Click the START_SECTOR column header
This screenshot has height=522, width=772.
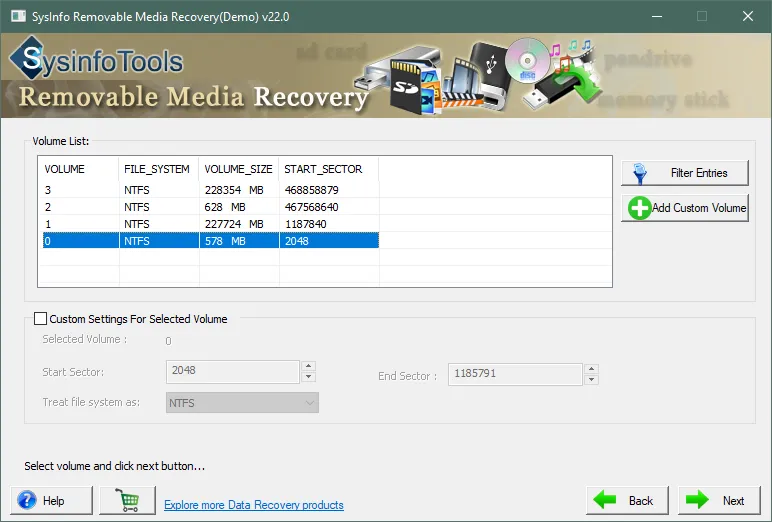[x=328, y=169]
